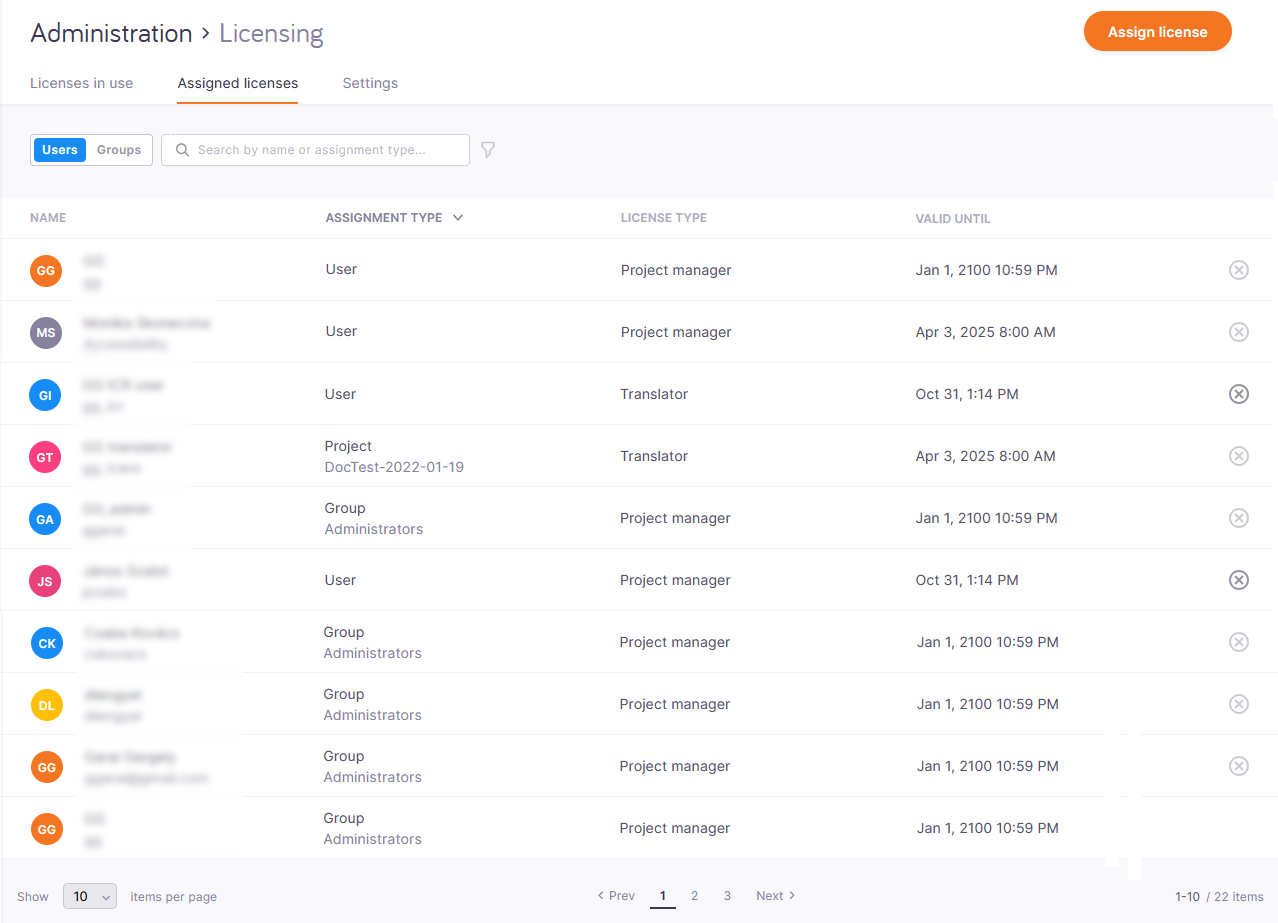Sort by Assignment Type column arrow
Viewport: 1278px width, 923px height.
(458, 218)
